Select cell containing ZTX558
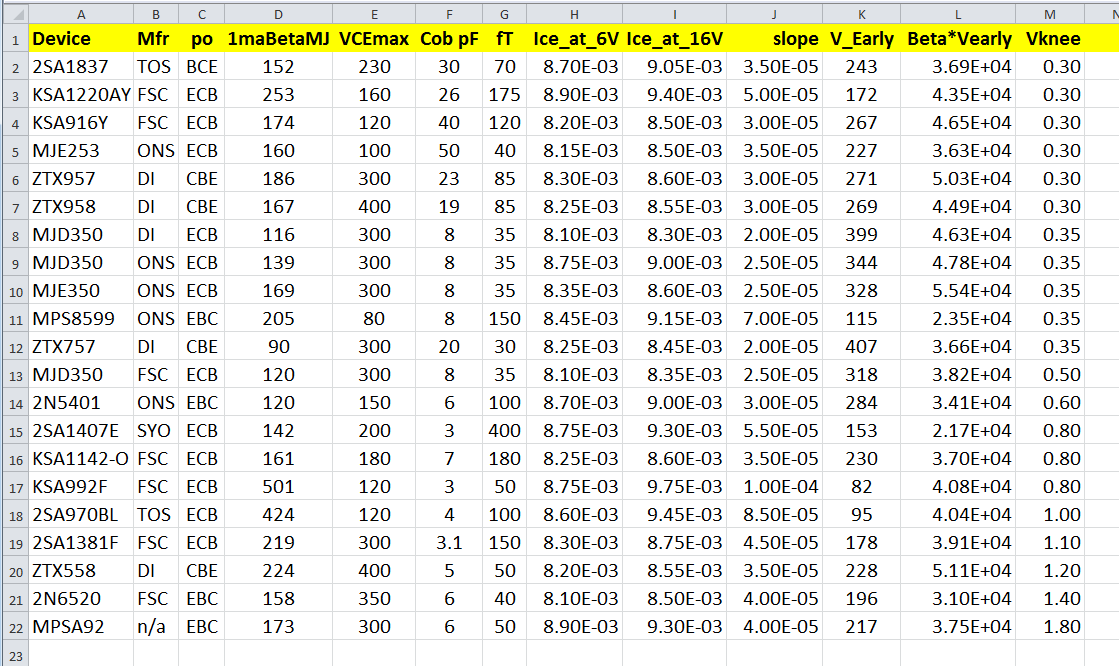The image size is (1119, 666). click(x=81, y=571)
